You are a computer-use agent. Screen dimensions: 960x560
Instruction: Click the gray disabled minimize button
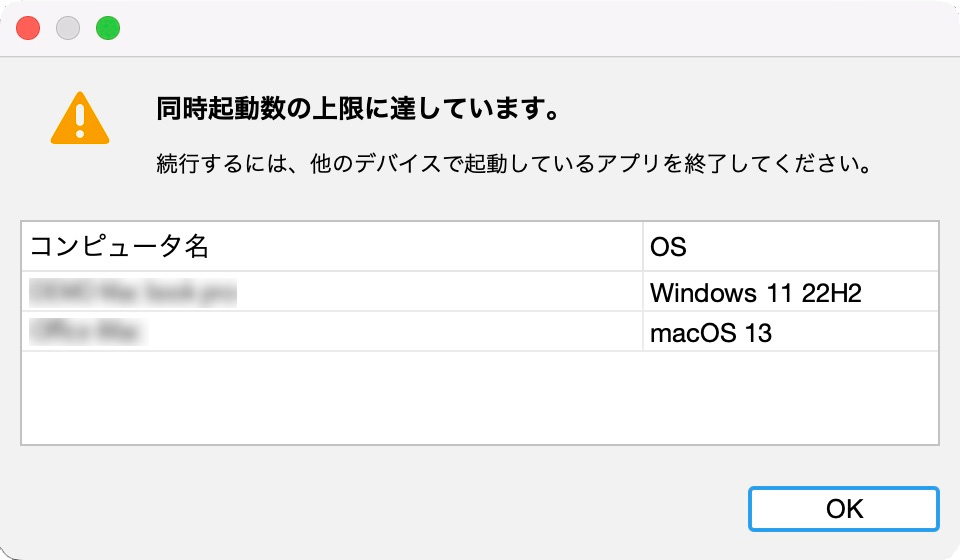pyautogui.click(x=68, y=28)
